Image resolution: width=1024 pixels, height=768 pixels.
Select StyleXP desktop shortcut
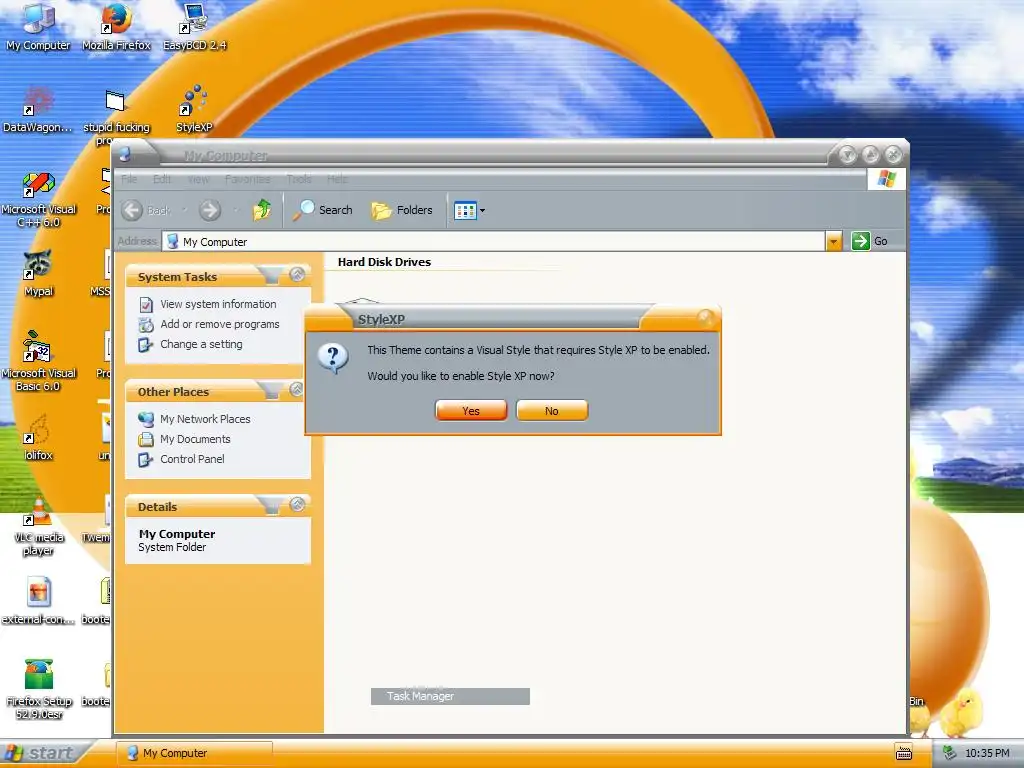(x=194, y=110)
